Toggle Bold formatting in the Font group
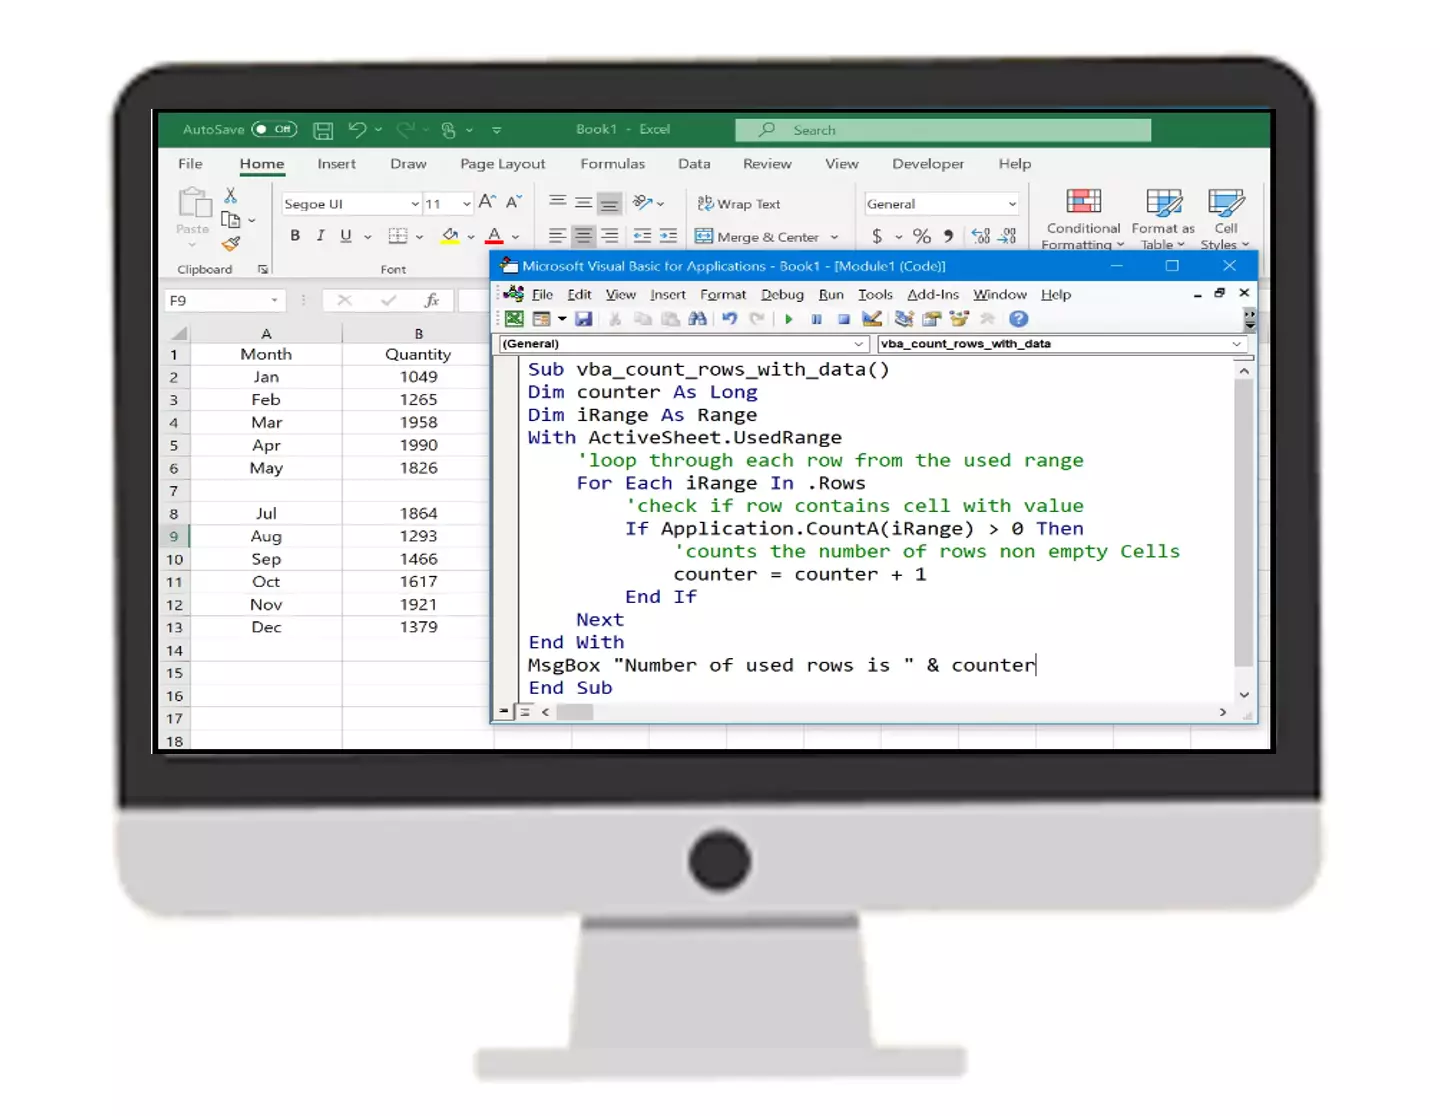Screen dimensions: 1440x1116 295,236
